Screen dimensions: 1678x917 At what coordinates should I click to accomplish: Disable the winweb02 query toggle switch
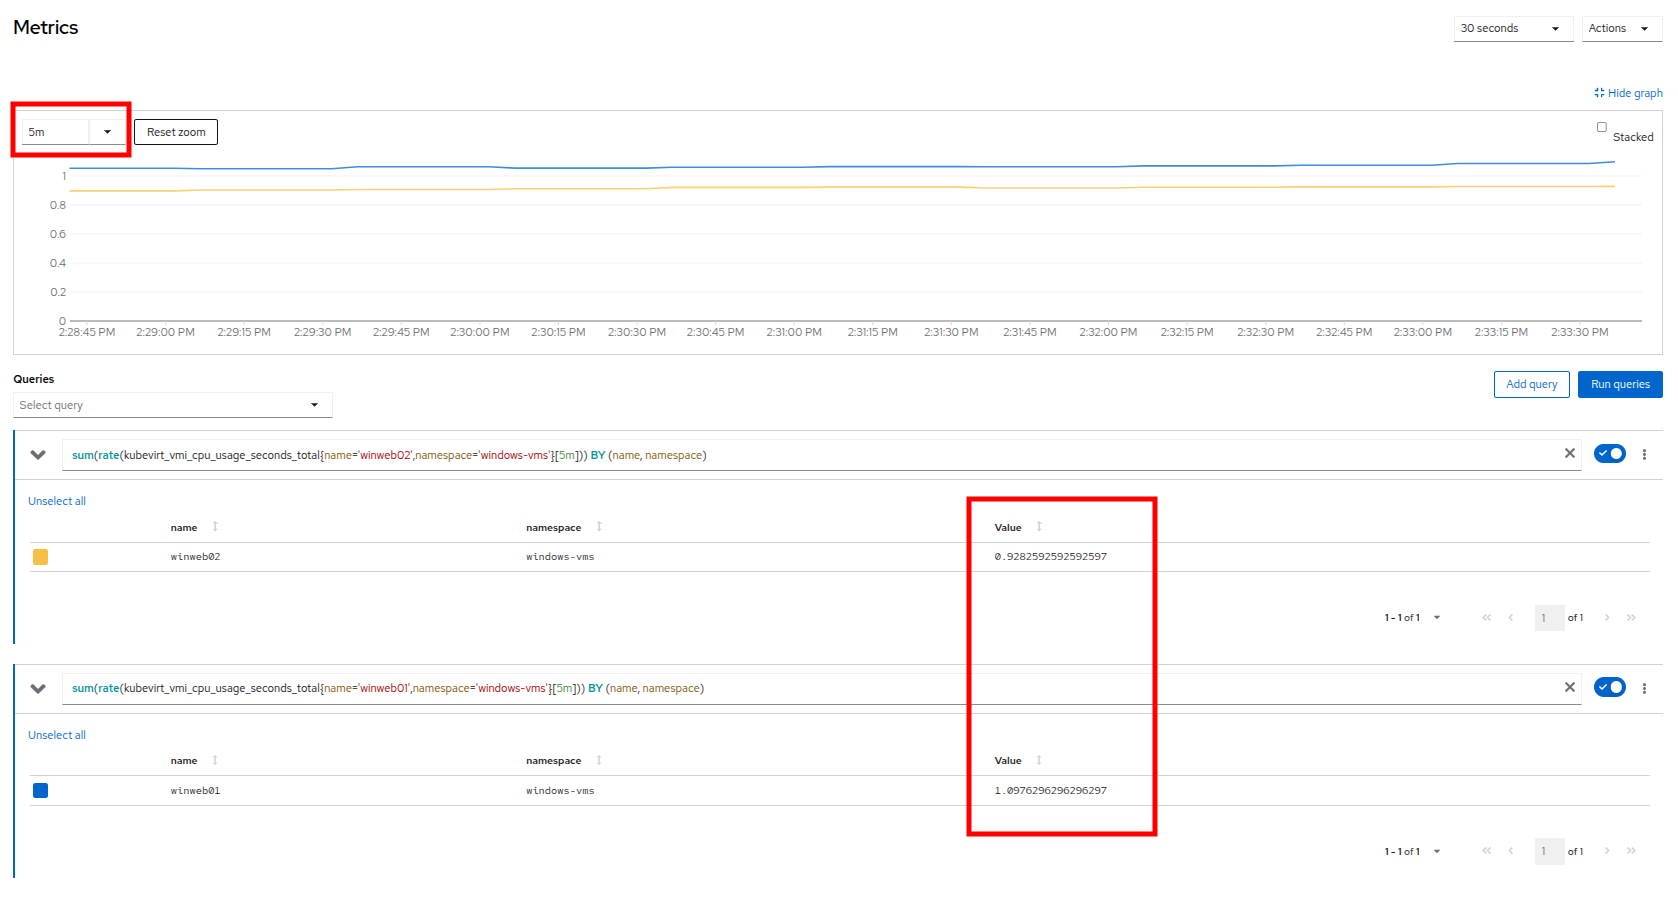click(x=1609, y=454)
